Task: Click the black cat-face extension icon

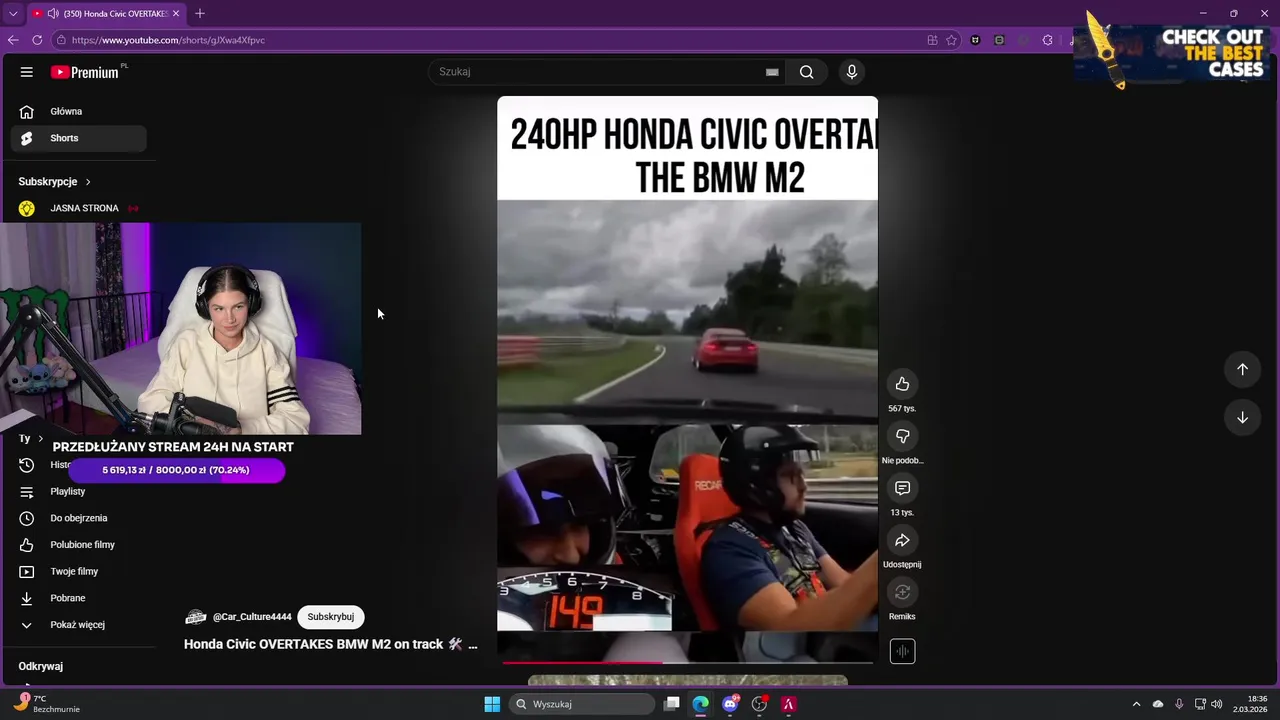Action: coord(975,40)
